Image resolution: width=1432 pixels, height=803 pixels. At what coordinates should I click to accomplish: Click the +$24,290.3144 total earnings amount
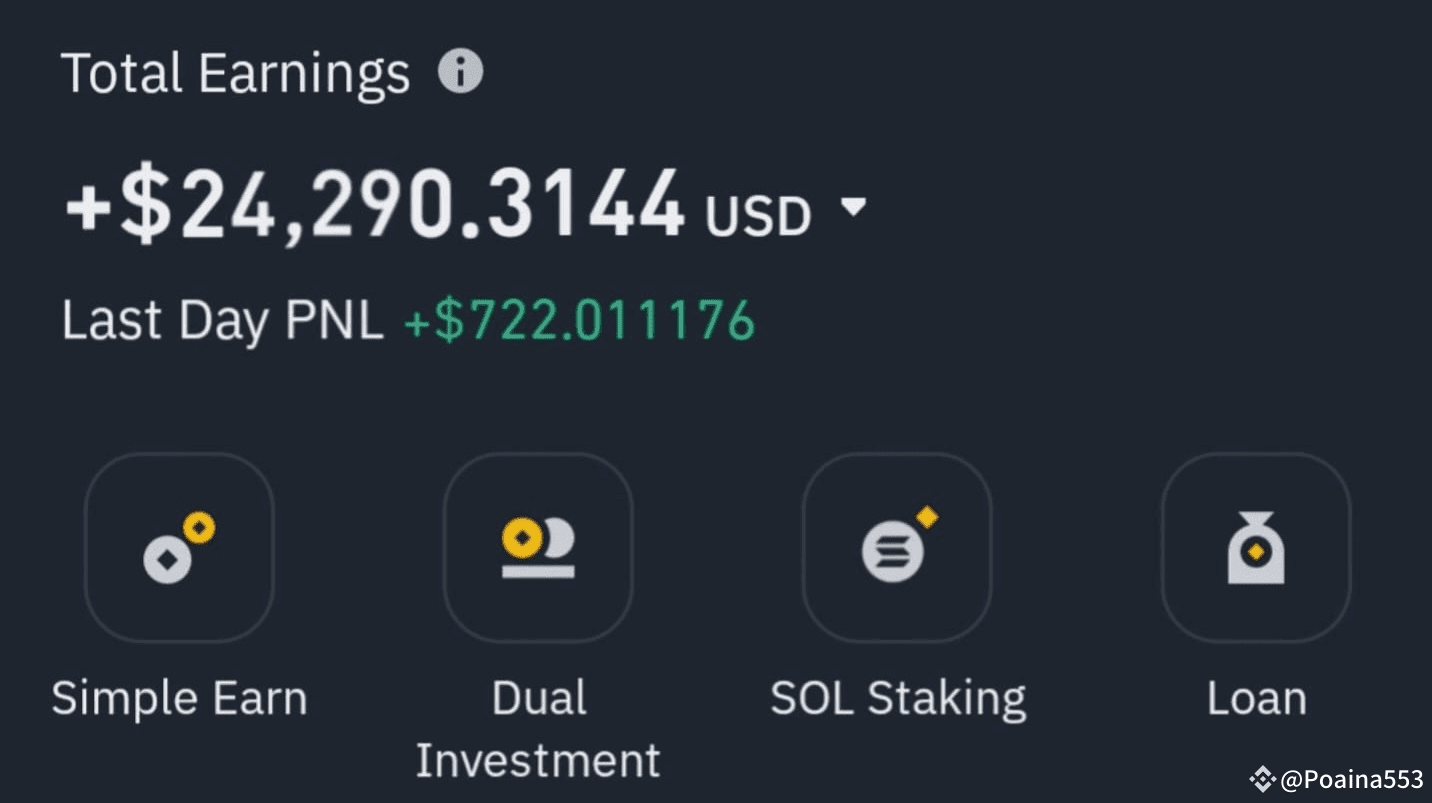click(x=375, y=206)
